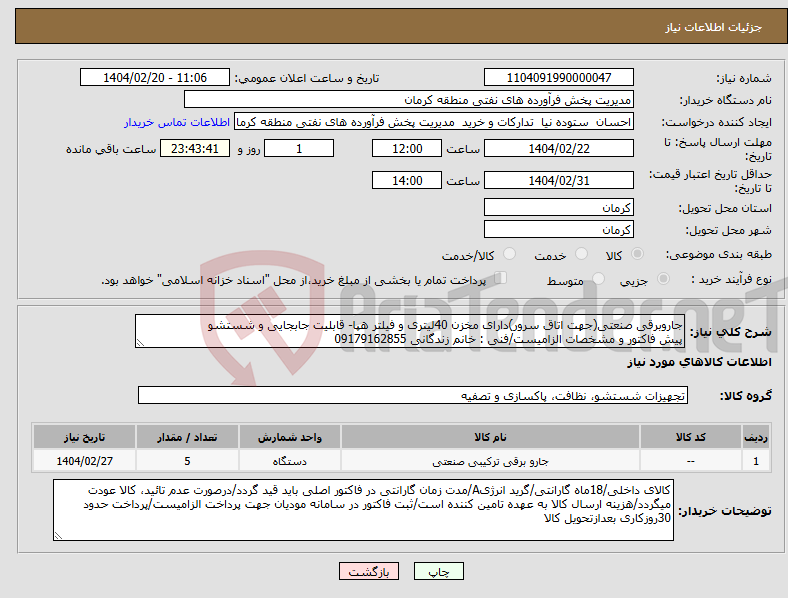The height and width of the screenshot is (598, 788).
Task: Click the response deadline date 1404/02/22
Action: pos(558,148)
